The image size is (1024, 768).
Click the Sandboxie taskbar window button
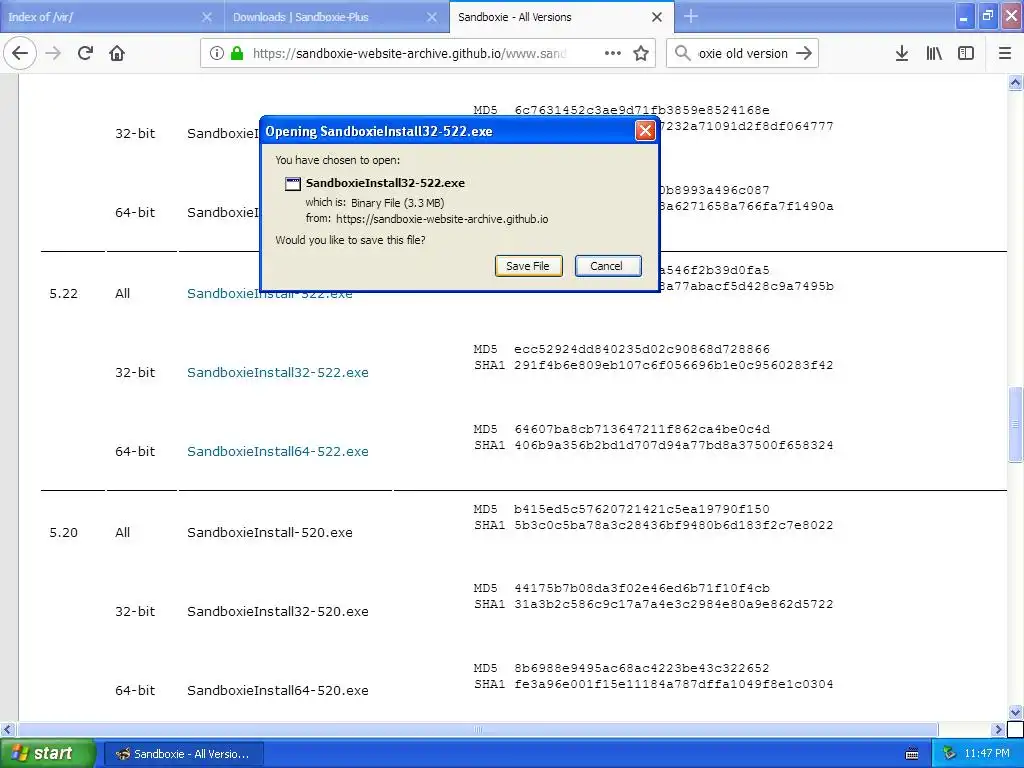tap(184, 754)
